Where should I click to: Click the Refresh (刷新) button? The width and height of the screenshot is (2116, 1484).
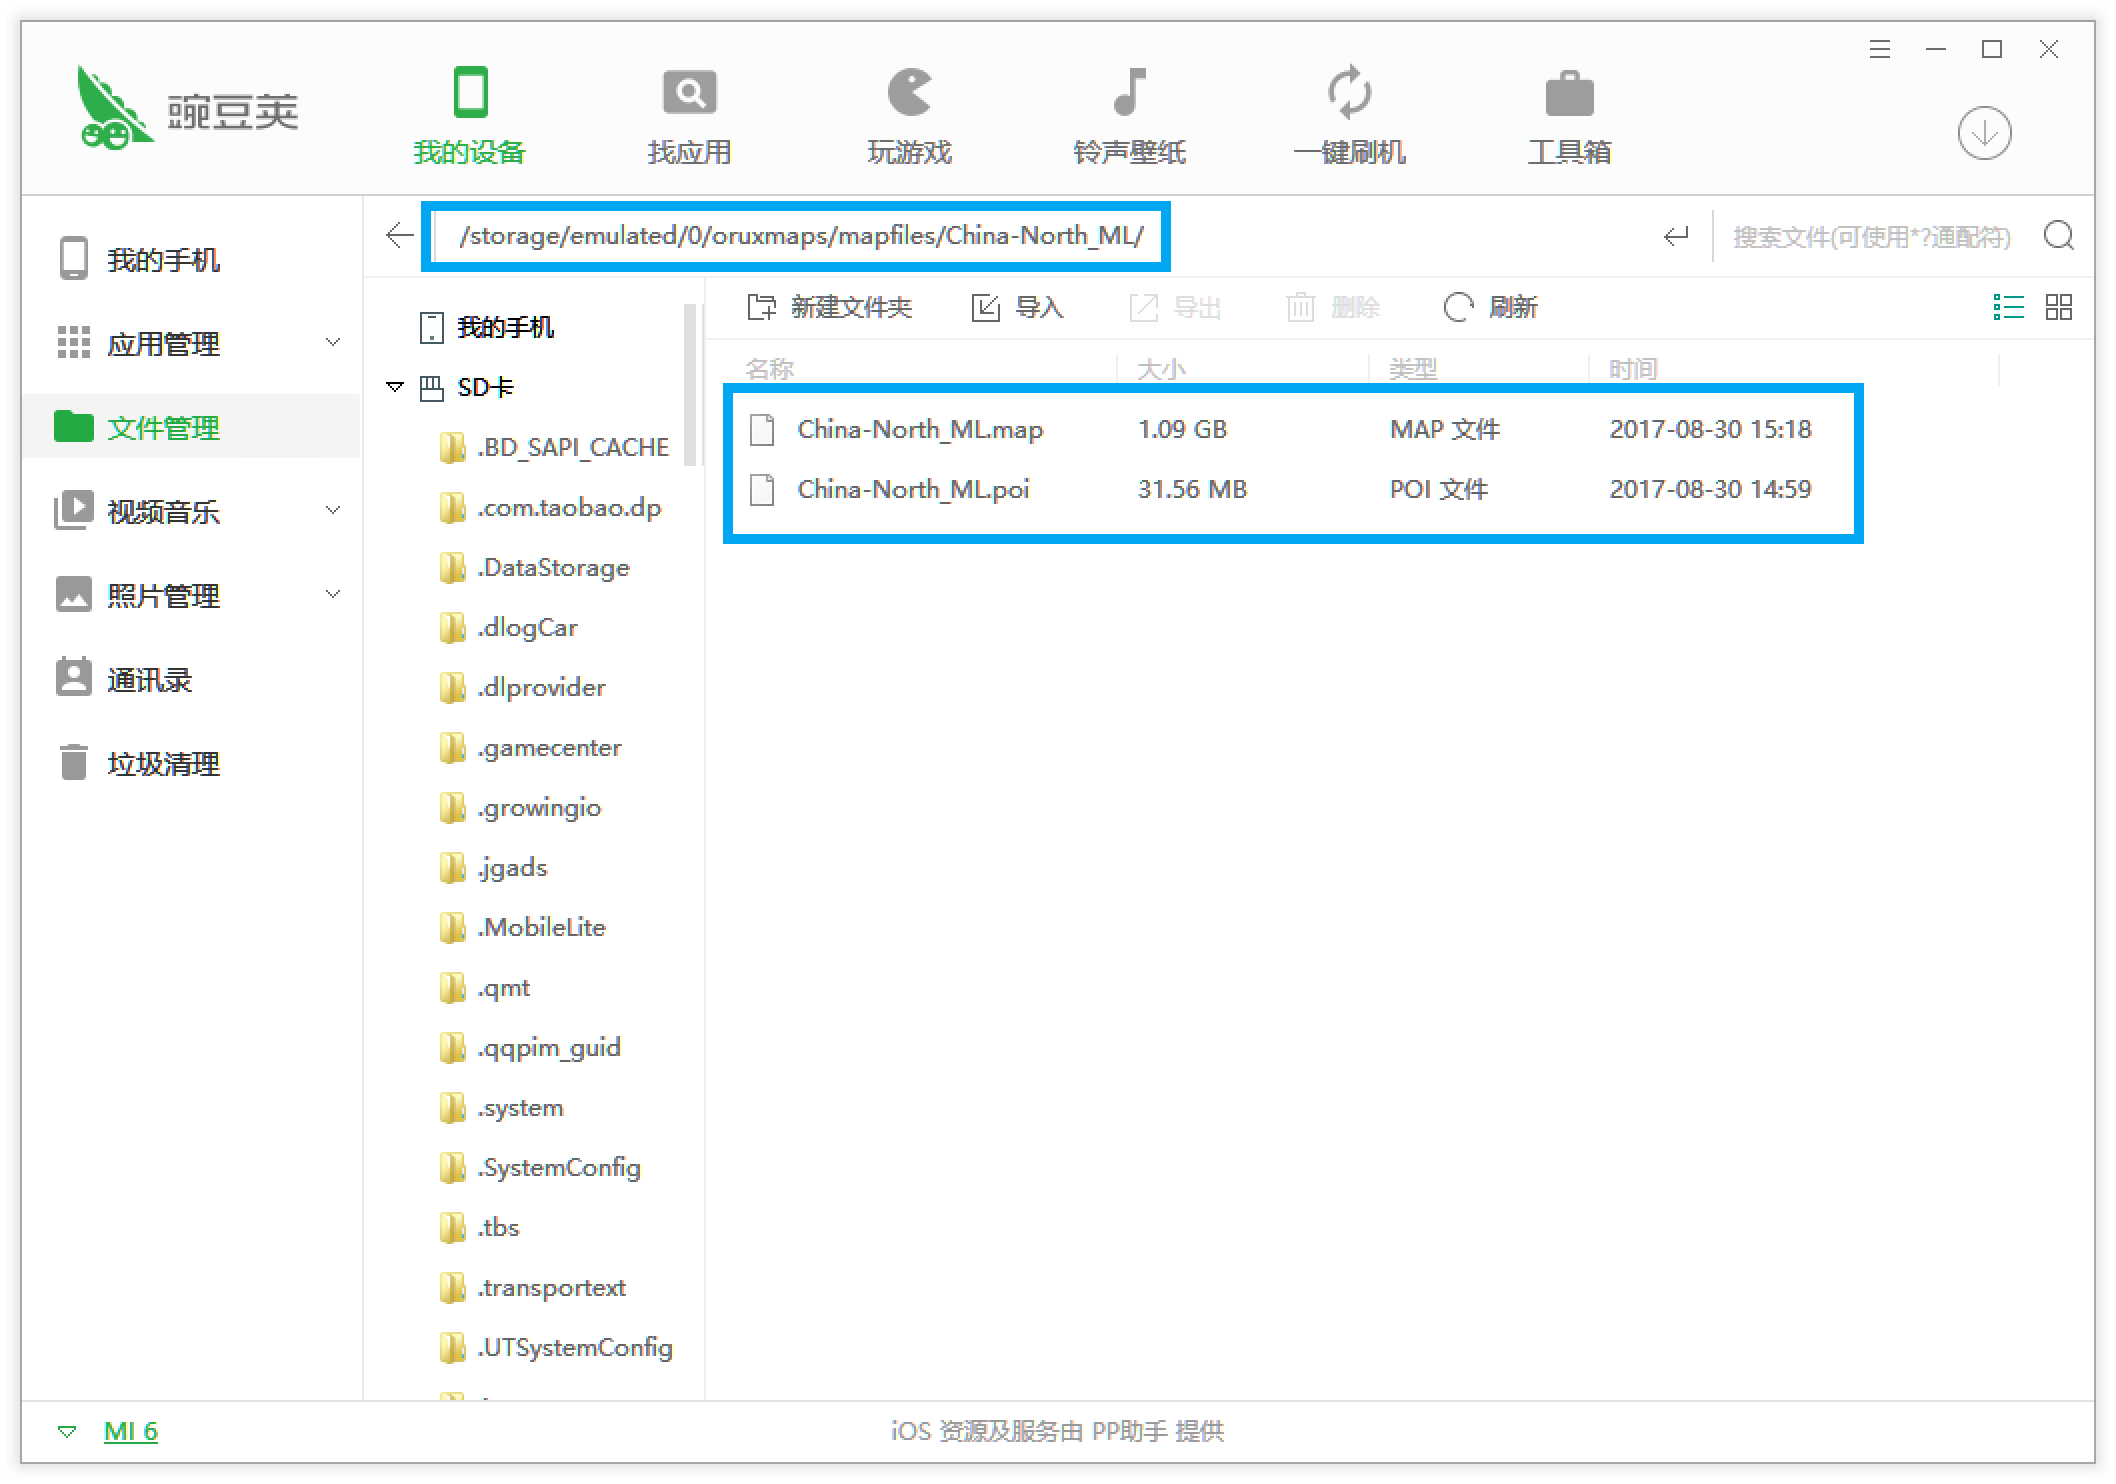coord(1490,307)
